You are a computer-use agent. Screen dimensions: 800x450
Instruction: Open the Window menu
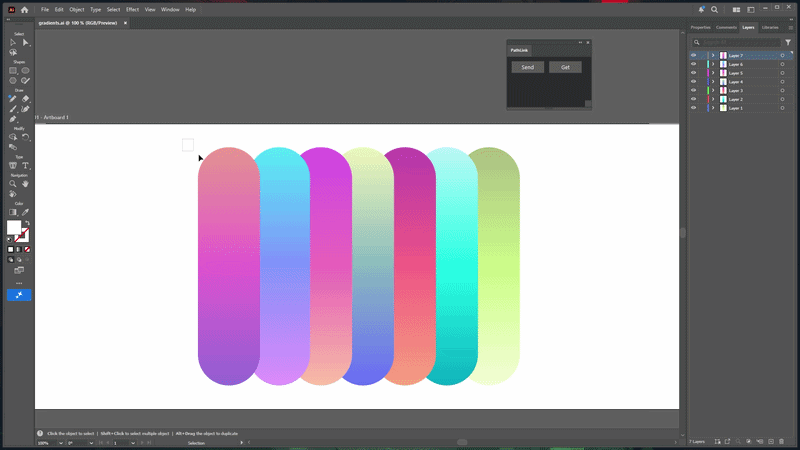(170, 10)
